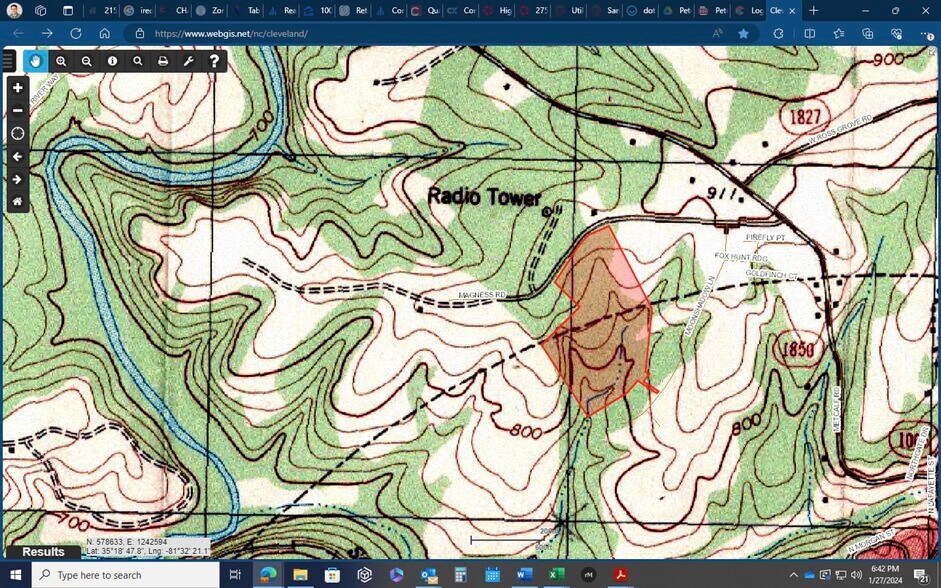The height and width of the screenshot is (588, 941).
Task: Open the Windows Start menu
Action: [x=16, y=575]
